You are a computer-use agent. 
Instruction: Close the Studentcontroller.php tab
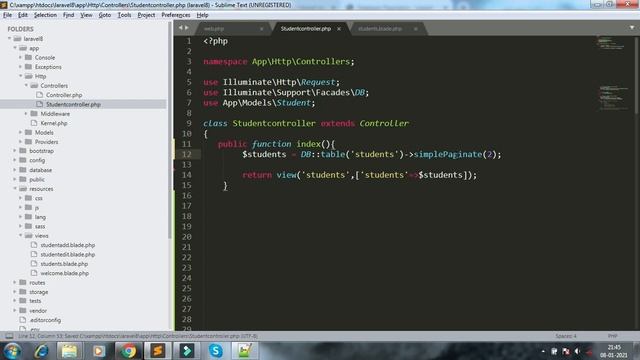coord(339,29)
